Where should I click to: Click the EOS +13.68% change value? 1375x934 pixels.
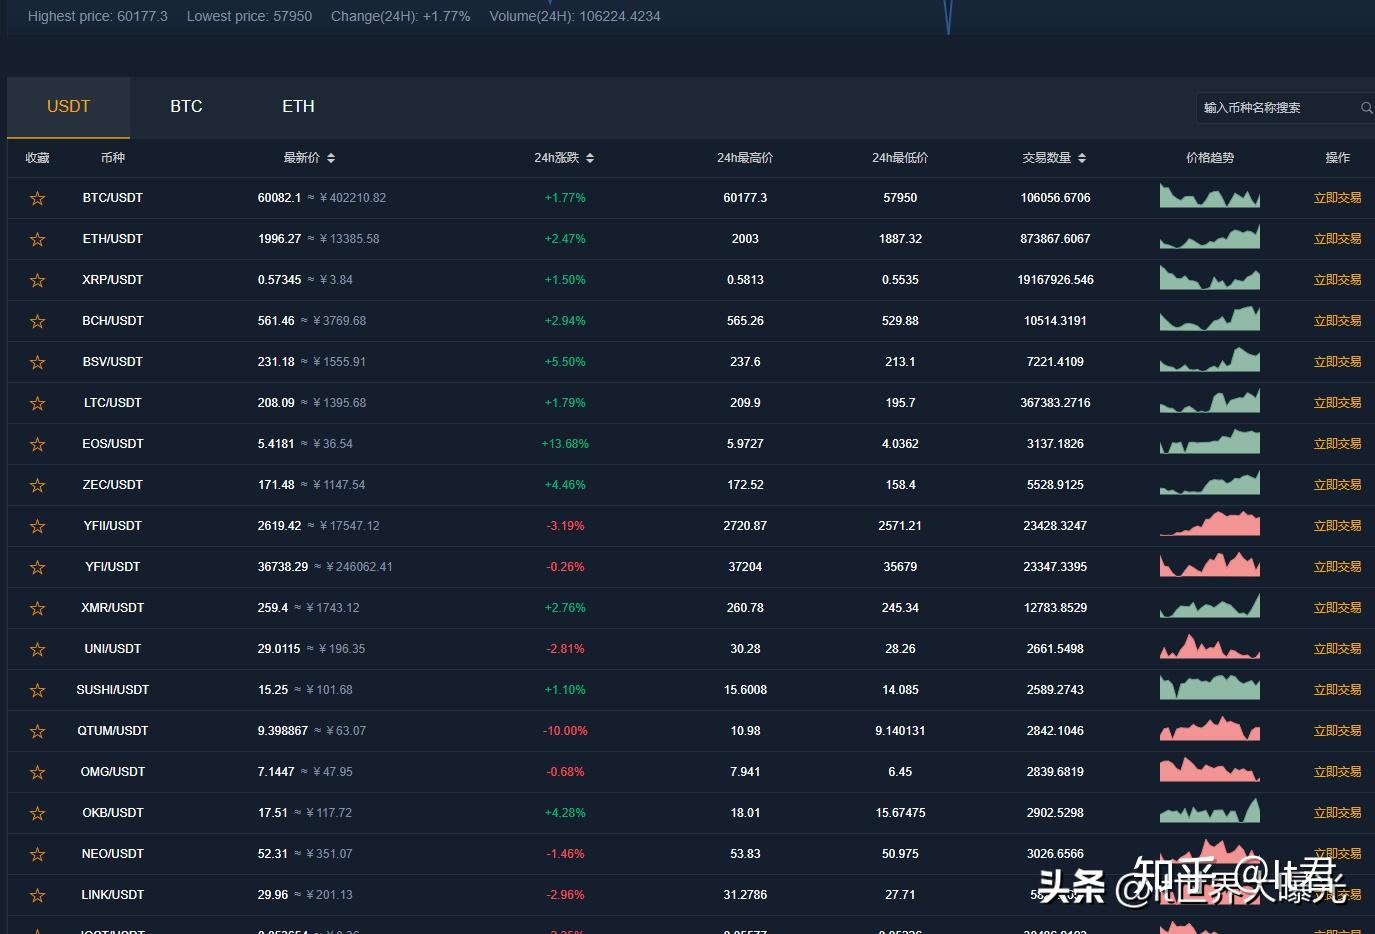point(565,444)
